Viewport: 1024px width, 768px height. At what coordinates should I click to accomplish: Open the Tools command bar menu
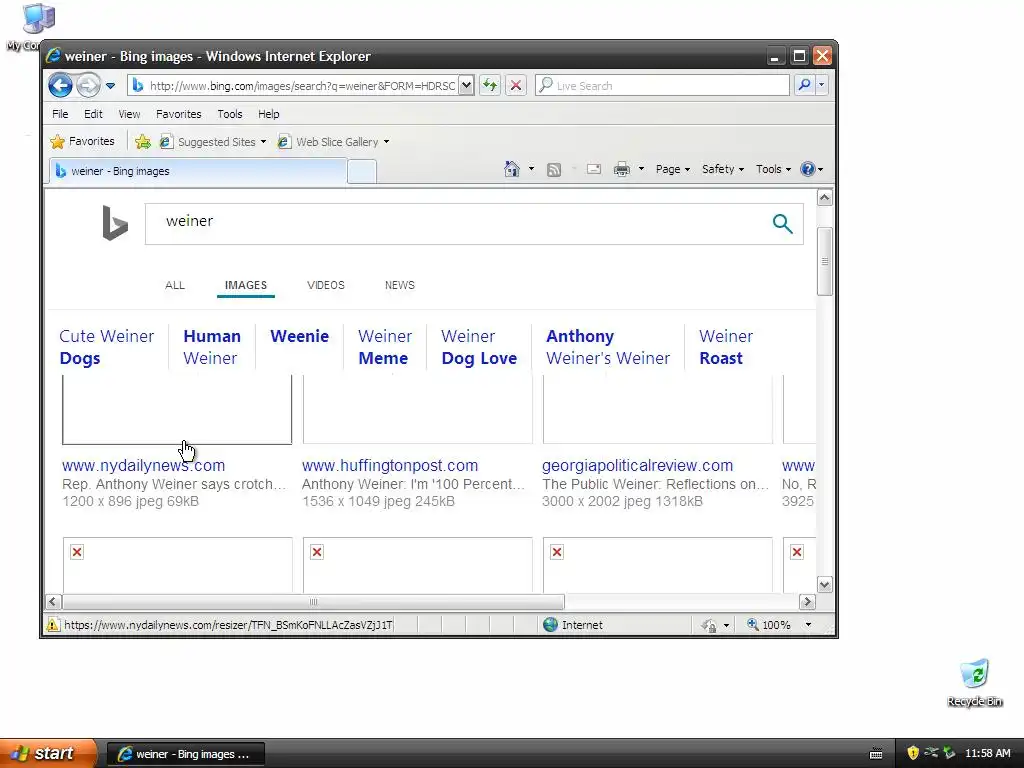pyautogui.click(x=773, y=169)
